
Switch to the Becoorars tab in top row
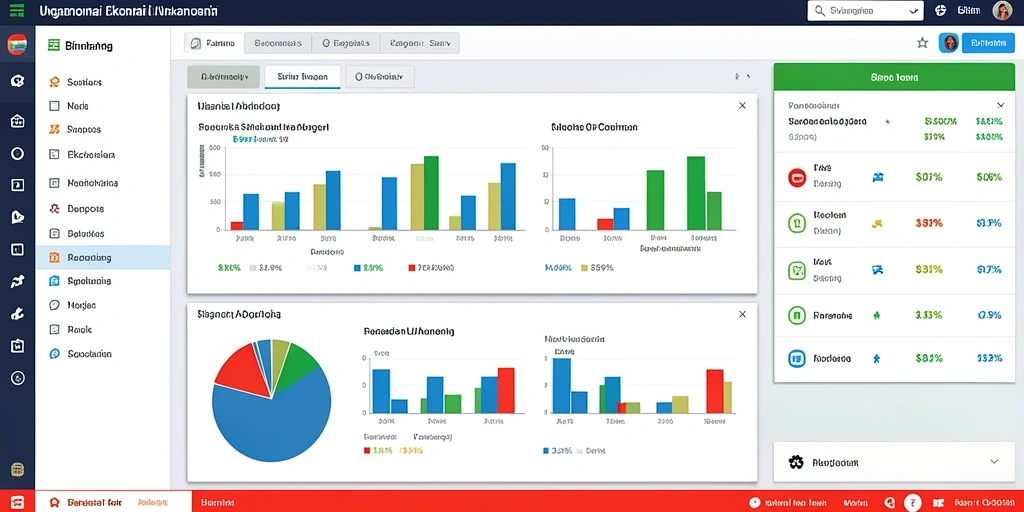[278, 43]
